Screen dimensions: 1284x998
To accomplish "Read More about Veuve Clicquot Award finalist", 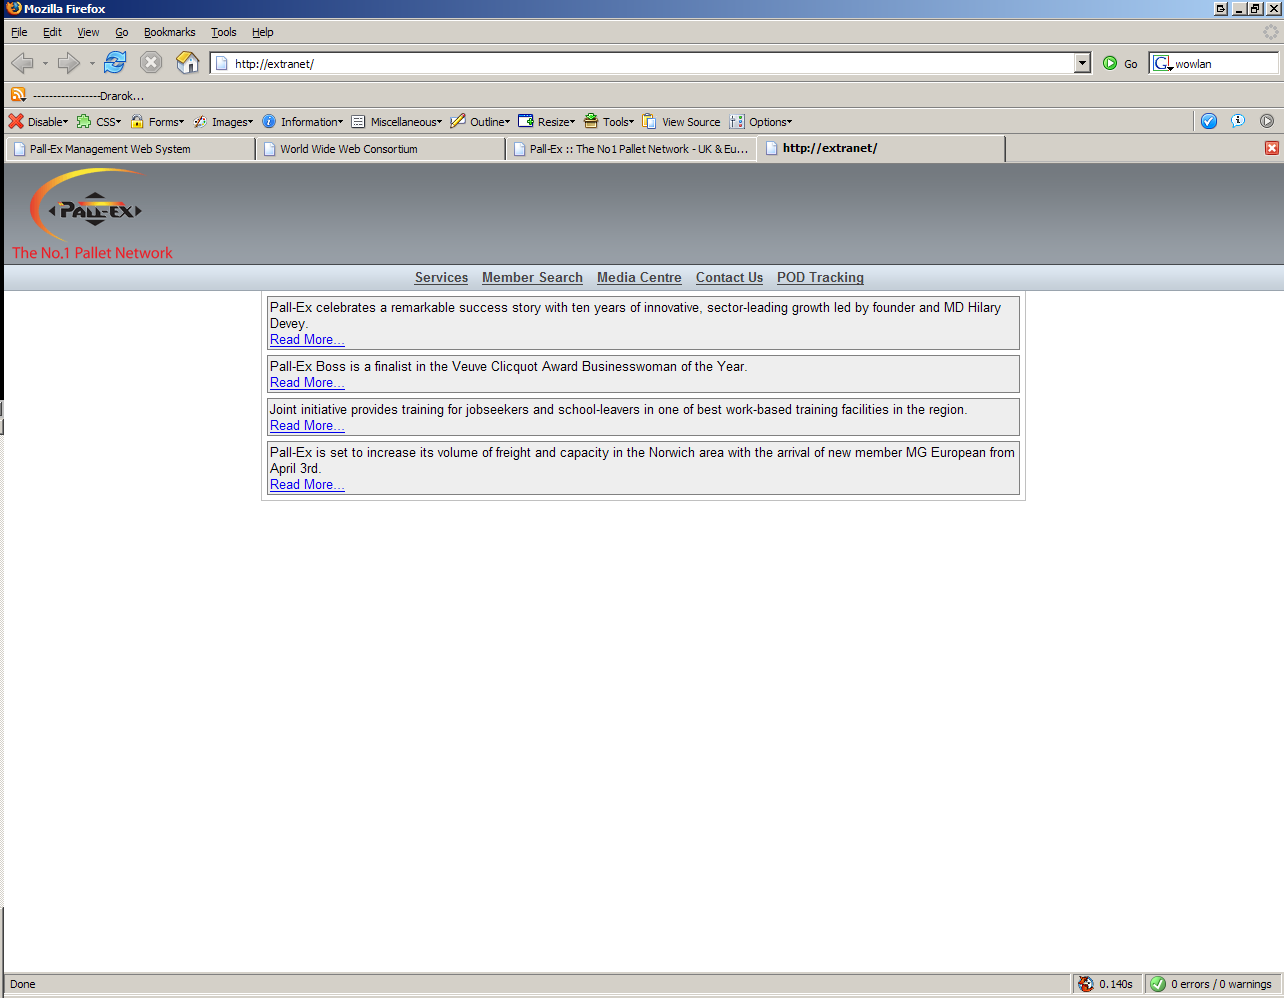I will 307,383.
